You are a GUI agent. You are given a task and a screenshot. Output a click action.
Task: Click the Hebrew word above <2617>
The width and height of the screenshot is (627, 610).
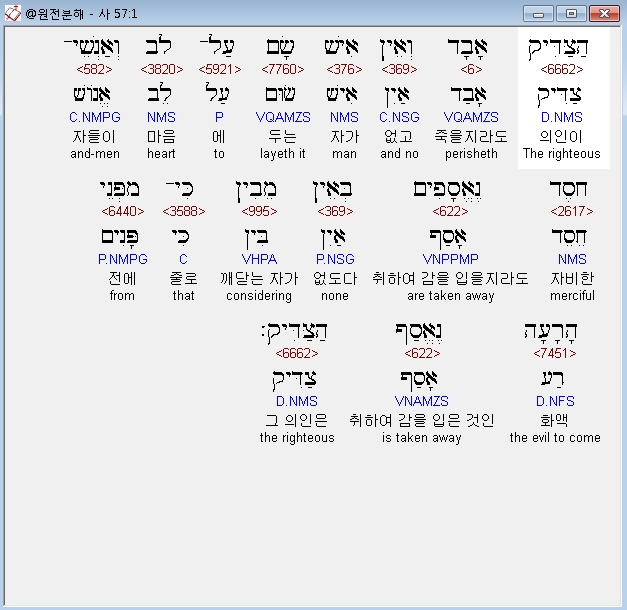coord(568,189)
